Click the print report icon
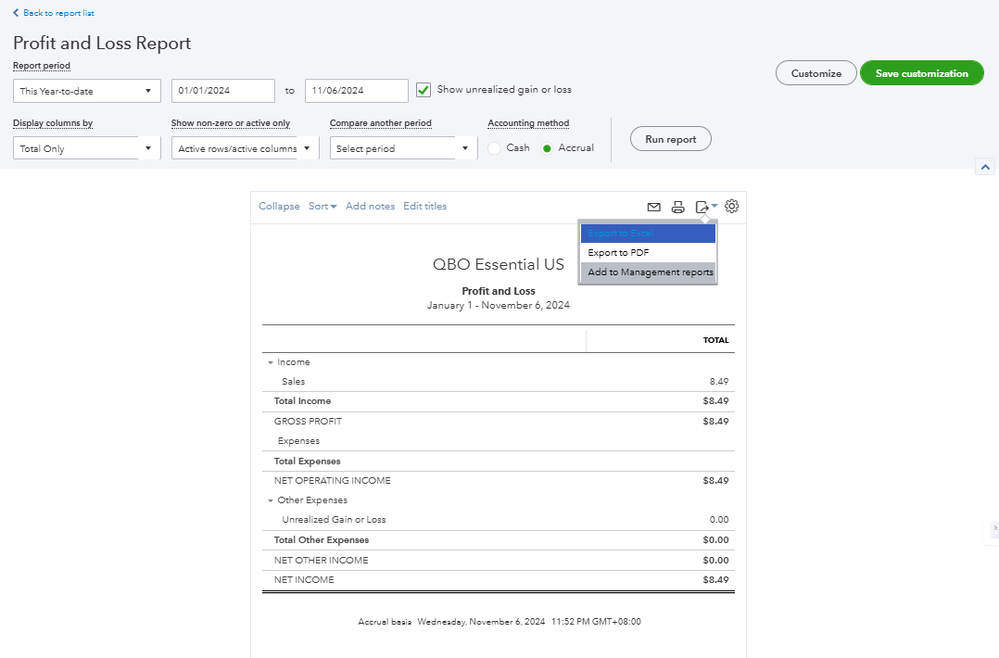The width and height of the screenshot is (999, 658). [678, 207]
